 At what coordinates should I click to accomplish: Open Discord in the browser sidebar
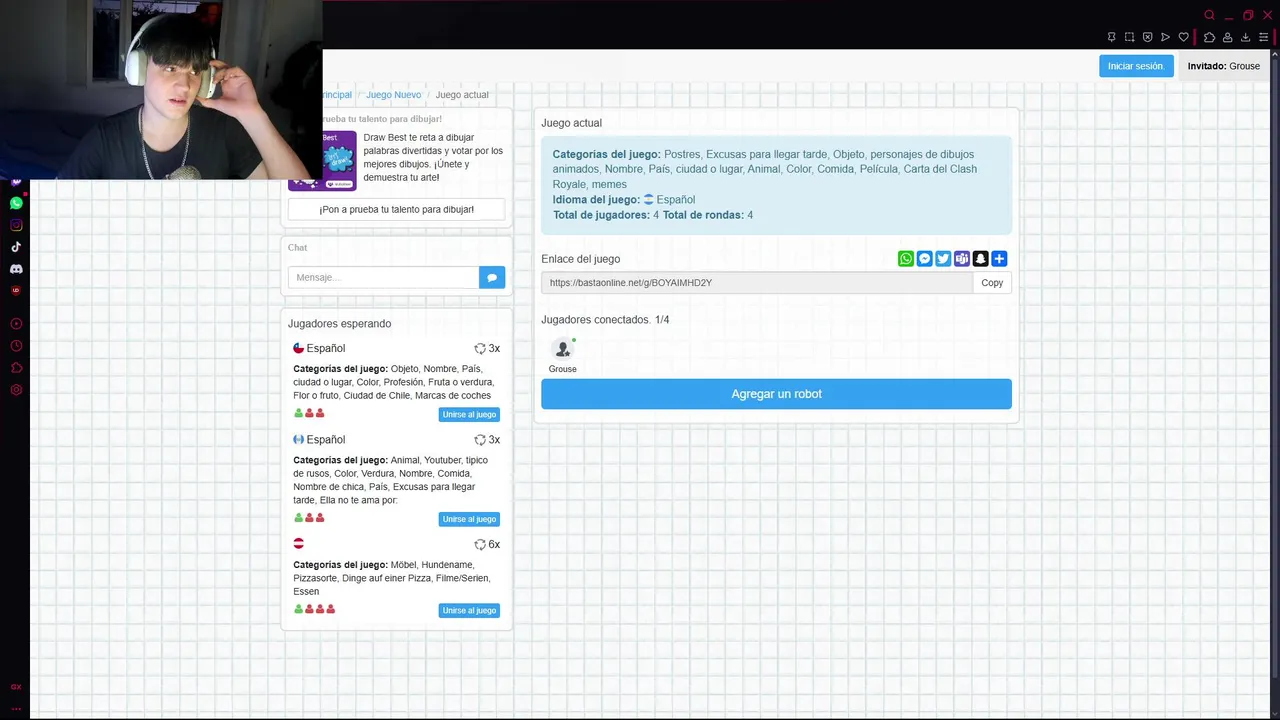[x=16, y=269]
